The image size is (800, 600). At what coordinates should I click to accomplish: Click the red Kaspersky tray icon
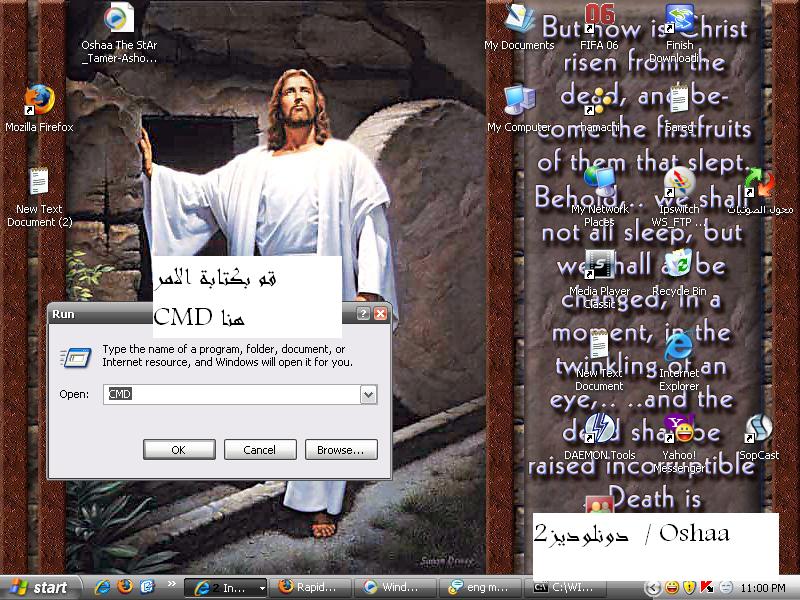click(707, 588)
